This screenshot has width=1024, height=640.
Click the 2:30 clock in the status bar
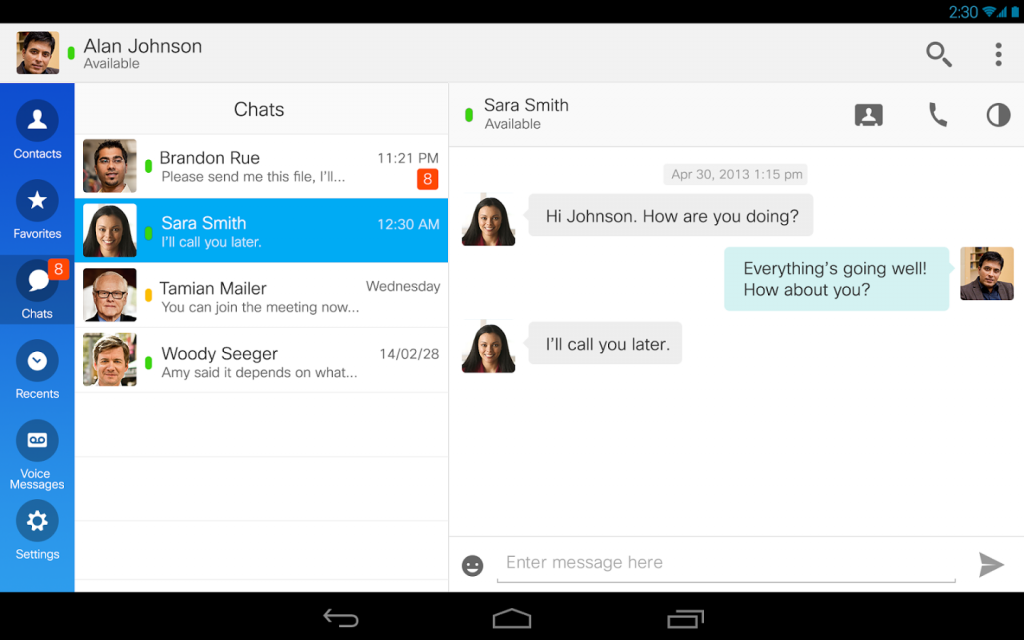click(963, 12)
